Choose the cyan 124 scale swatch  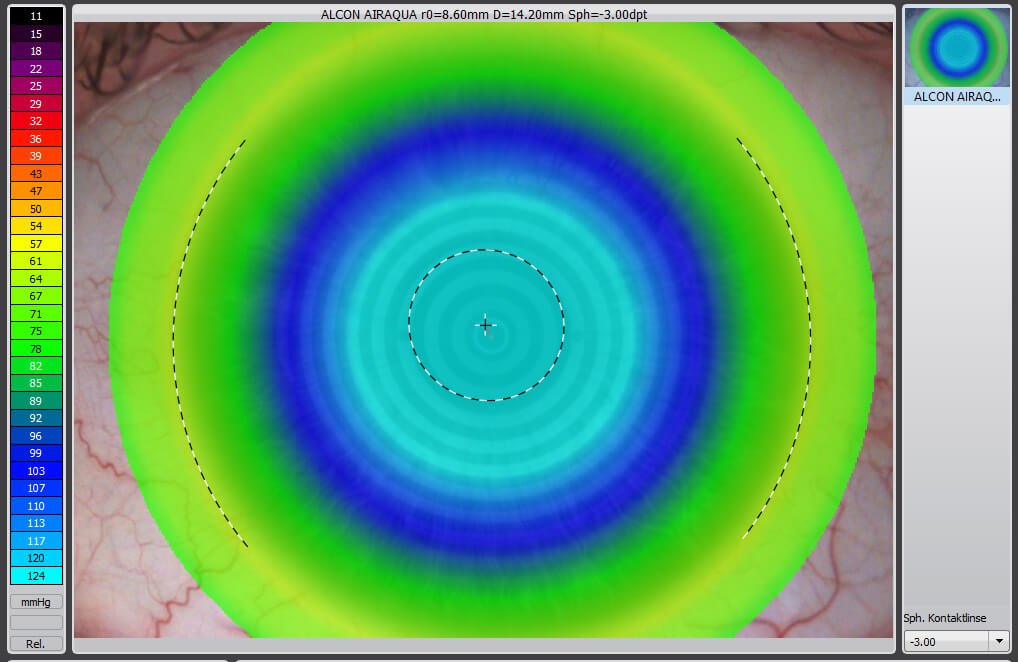pos(36,575)
